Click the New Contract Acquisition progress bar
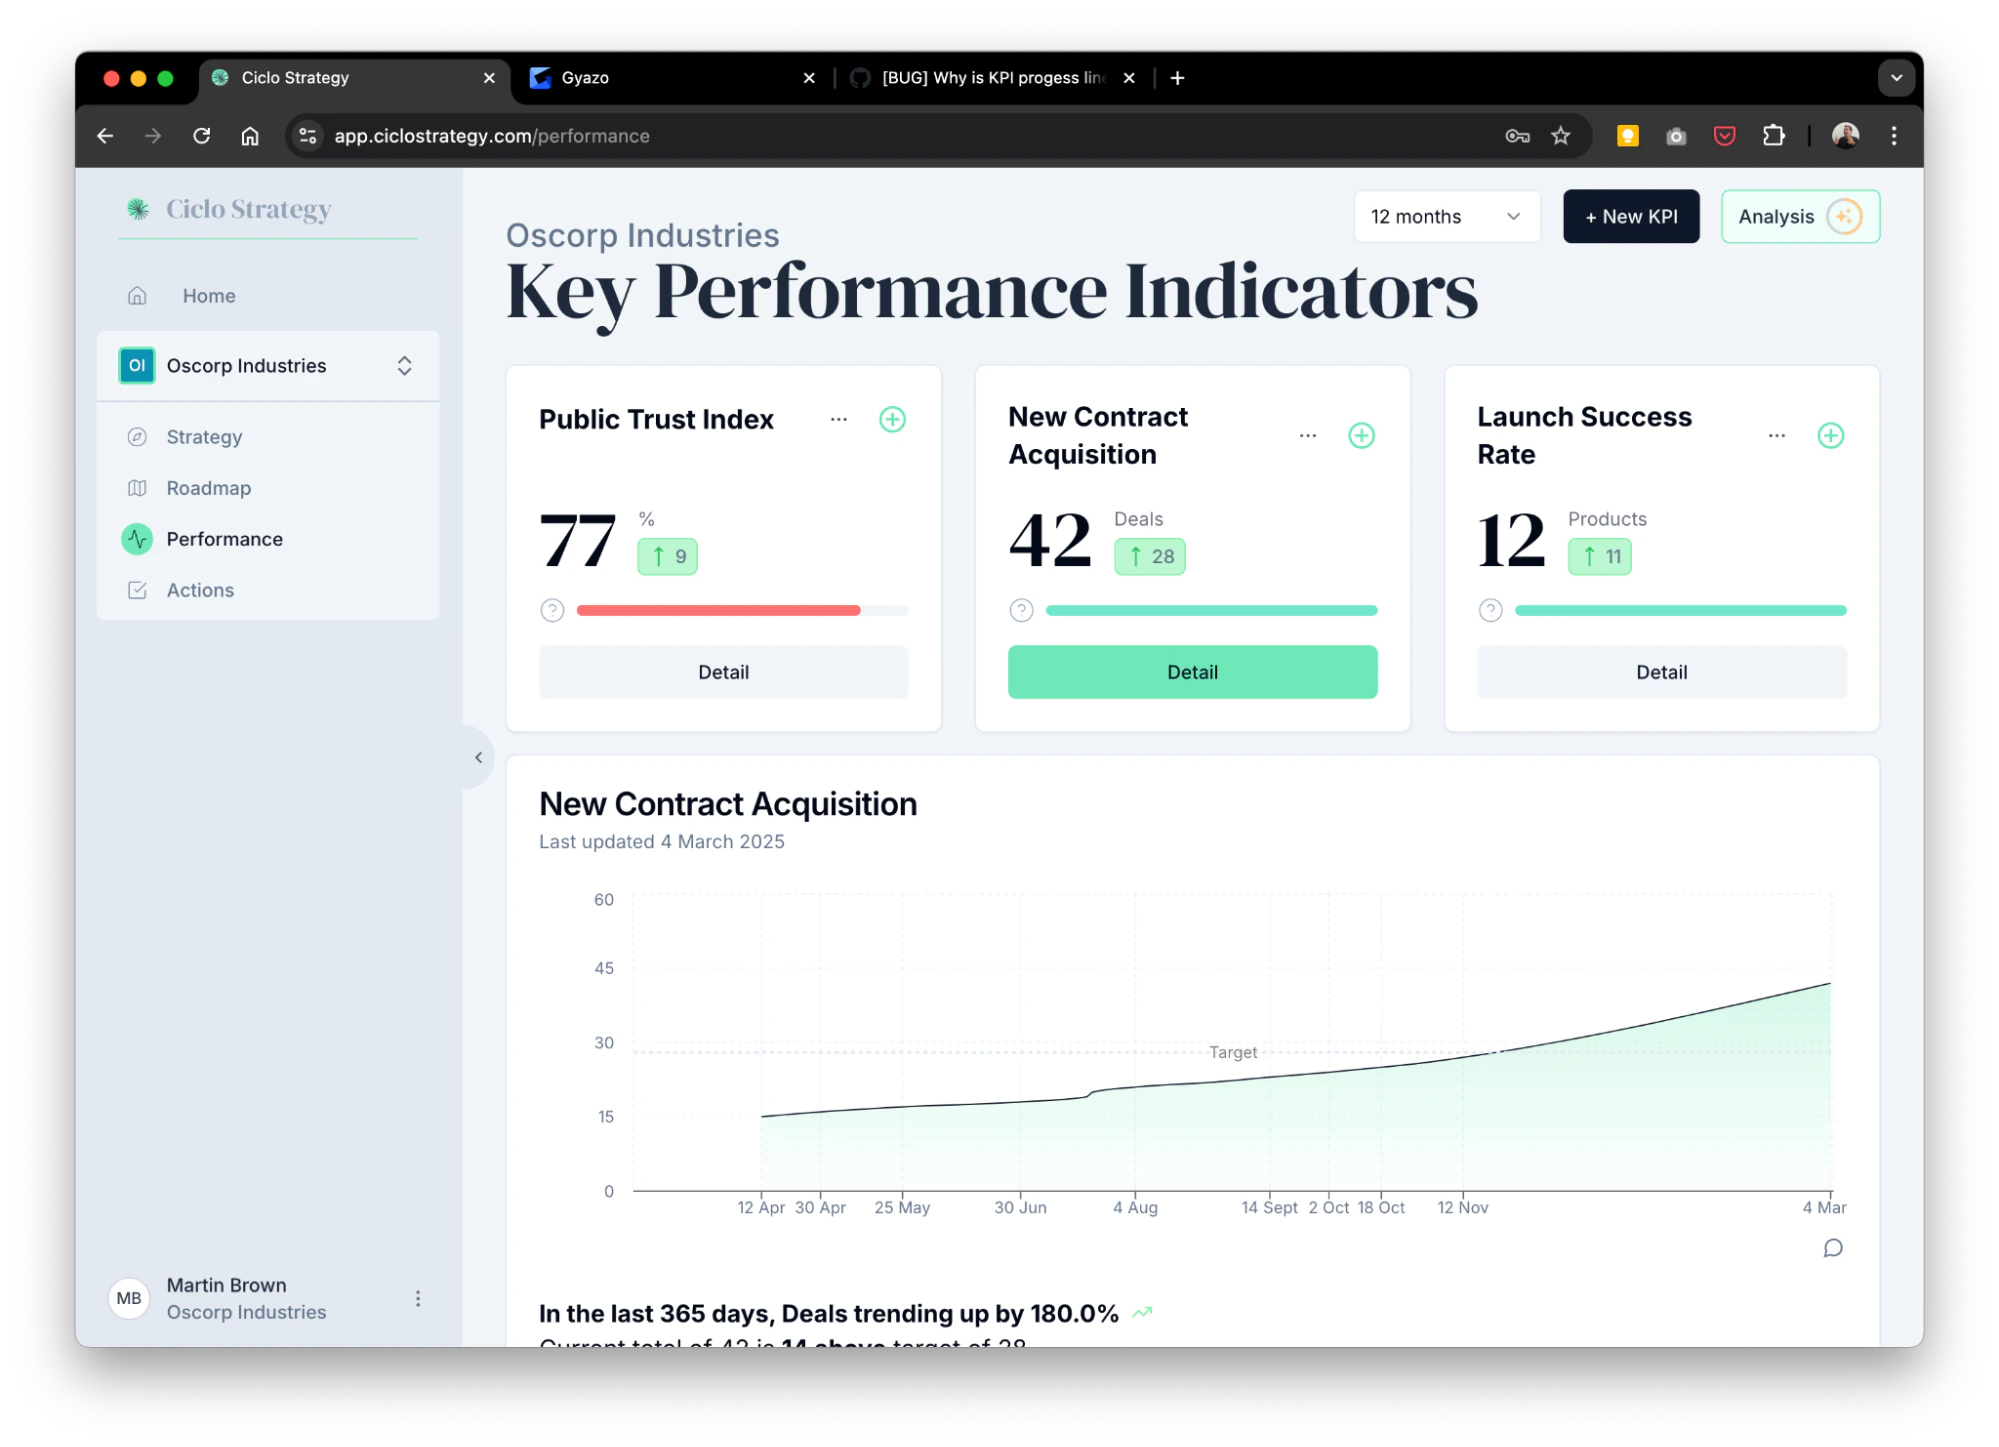Viewport: 1999px width, 1447px height. (x=1211, y=610)
